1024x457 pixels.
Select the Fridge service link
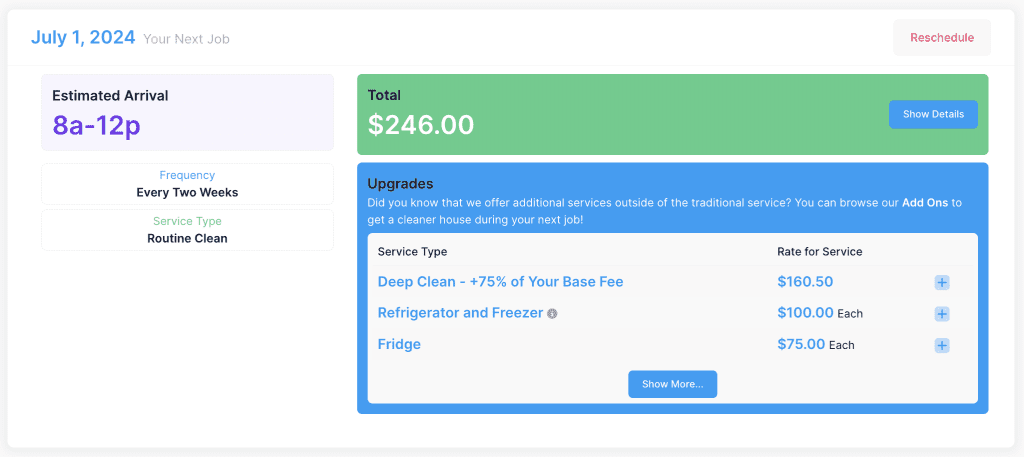(x=399, y=344)
